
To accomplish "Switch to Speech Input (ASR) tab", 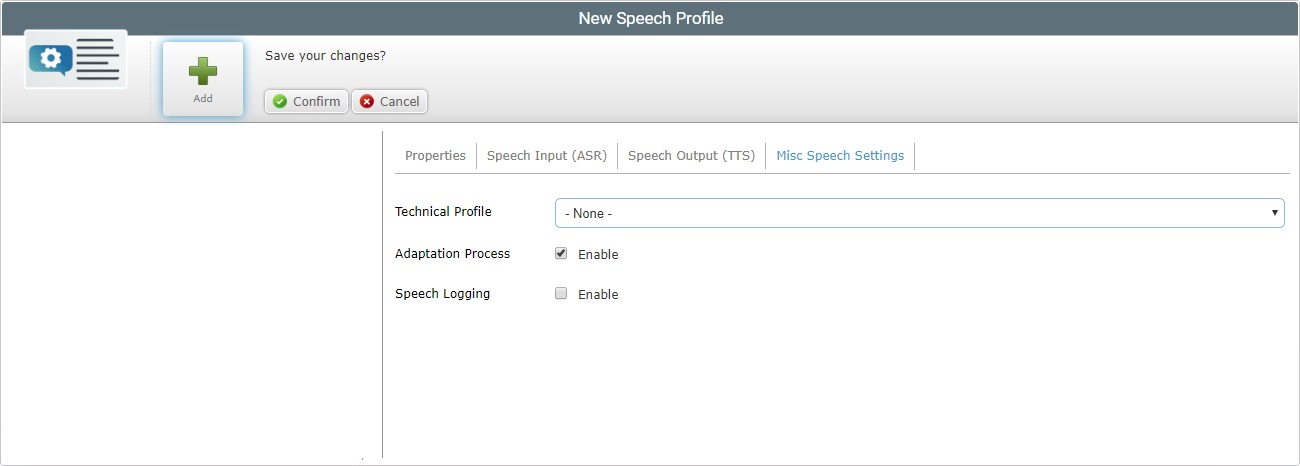I will pyautogui.click(x=547, y=156).
